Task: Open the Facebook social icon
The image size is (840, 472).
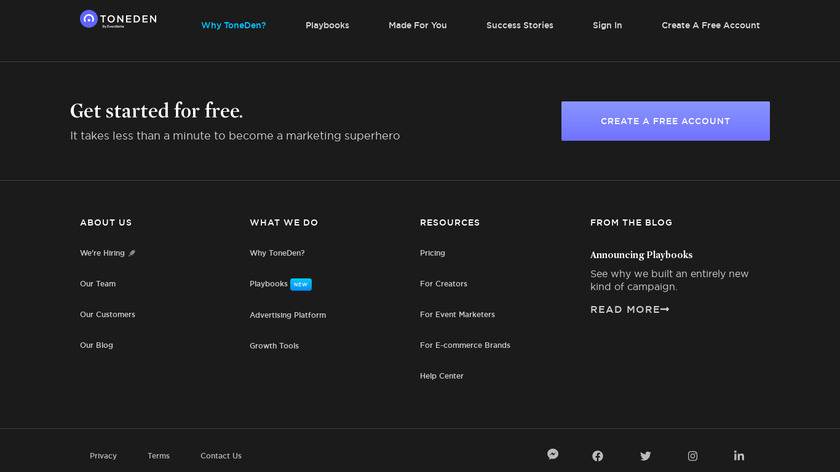Action: pos(598,456)
